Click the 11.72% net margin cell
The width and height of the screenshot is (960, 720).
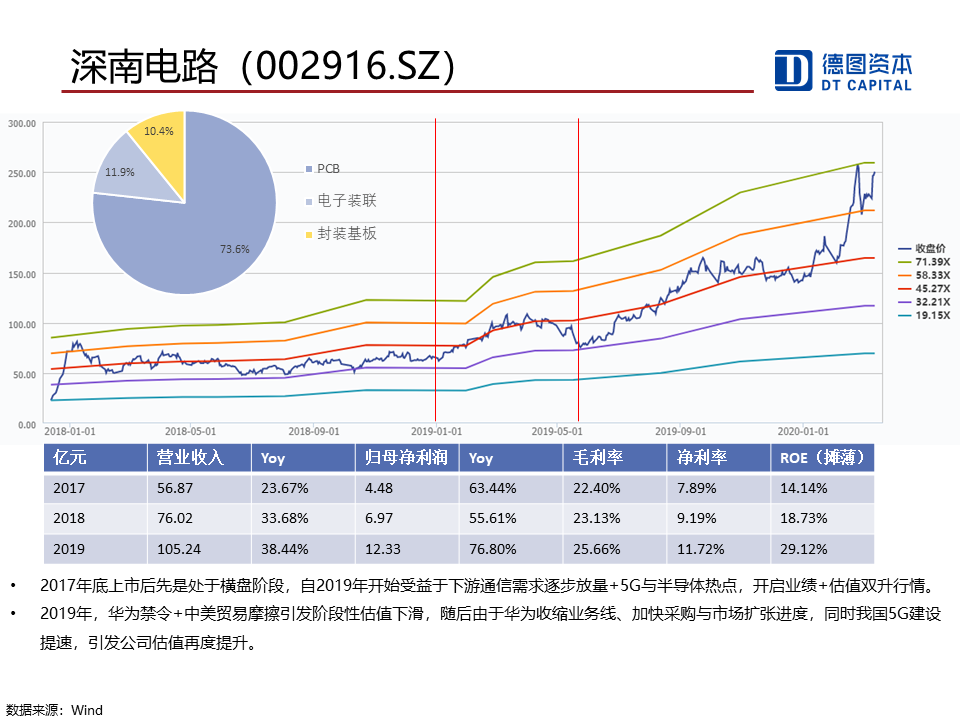(719, 549)
